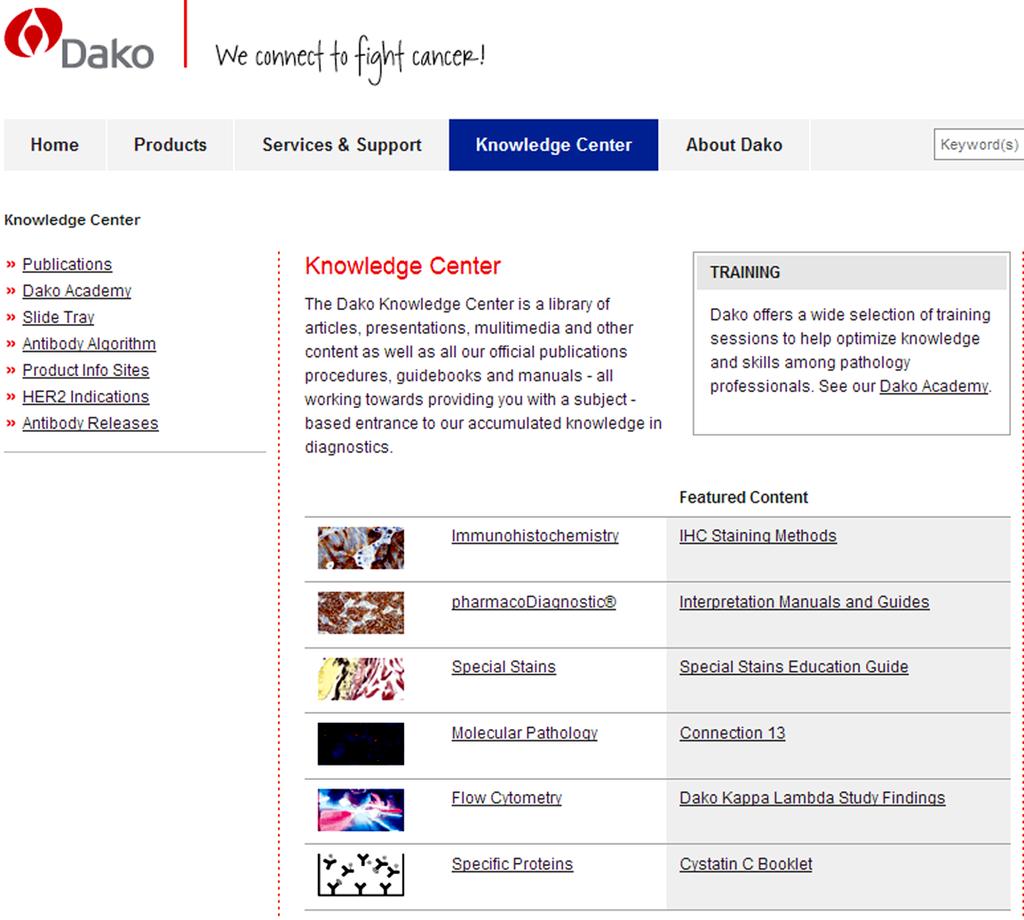Open the Special Stains topic link

(x=504, y=667)
